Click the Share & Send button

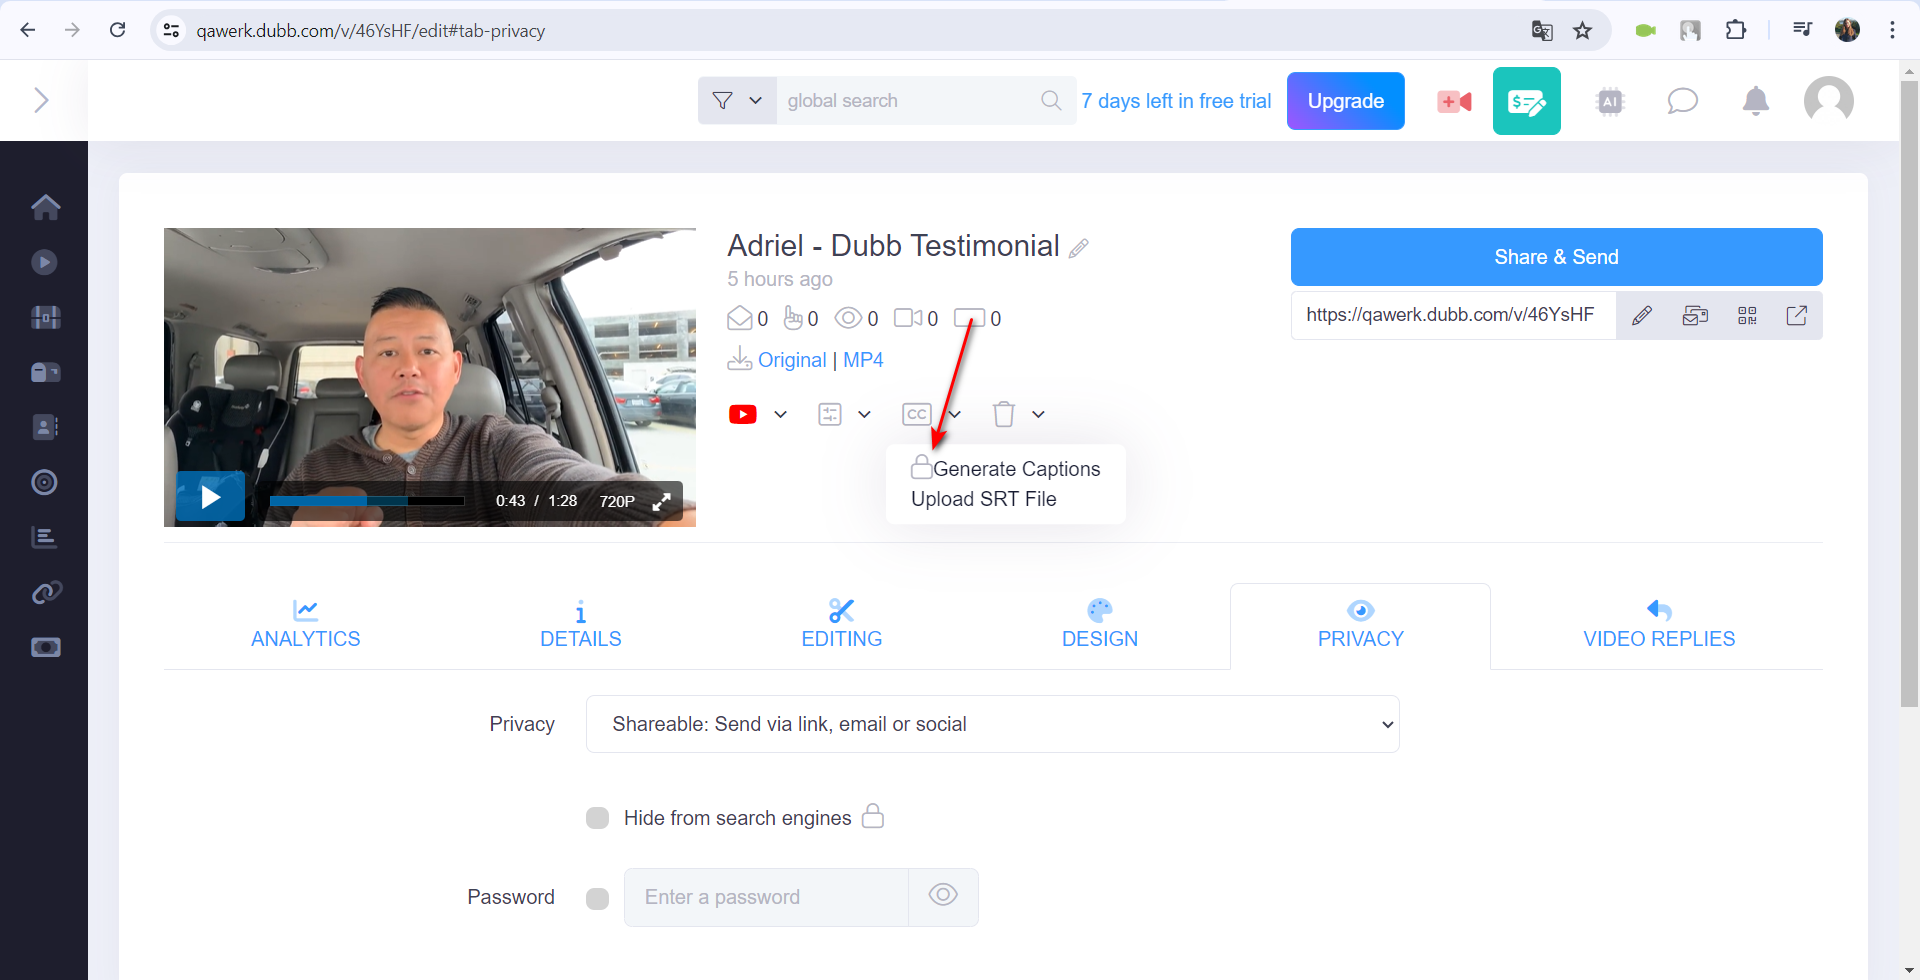pyautogui.click(x=1556, y=257)
